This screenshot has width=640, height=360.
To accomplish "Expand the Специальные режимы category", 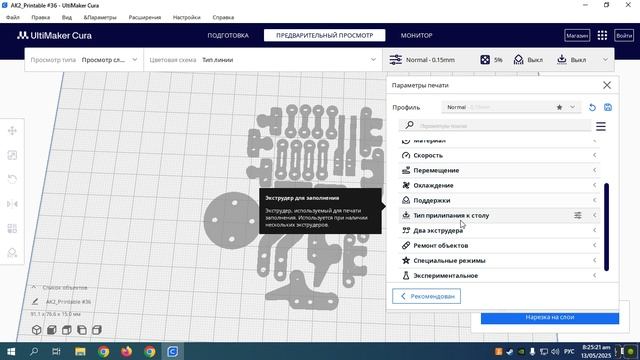I will click(498, 260).
